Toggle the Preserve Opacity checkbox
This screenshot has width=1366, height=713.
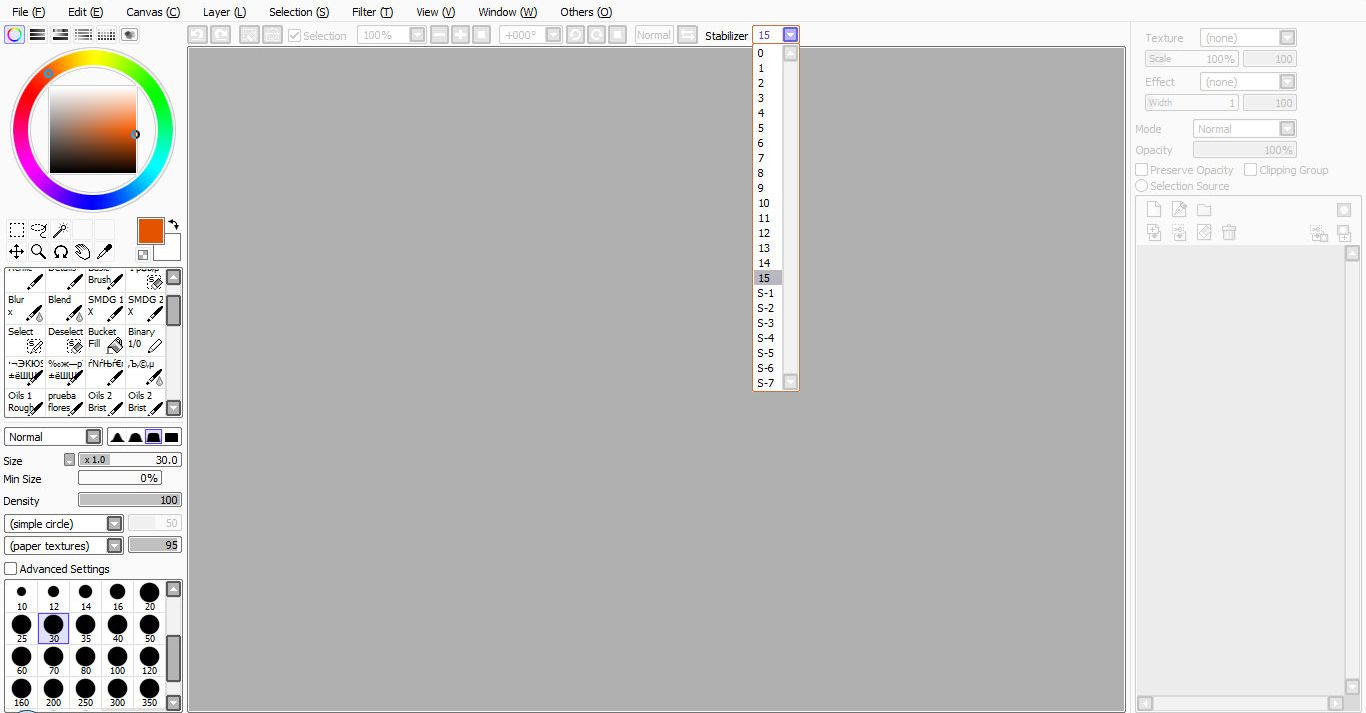click(x=1141, y=170)
